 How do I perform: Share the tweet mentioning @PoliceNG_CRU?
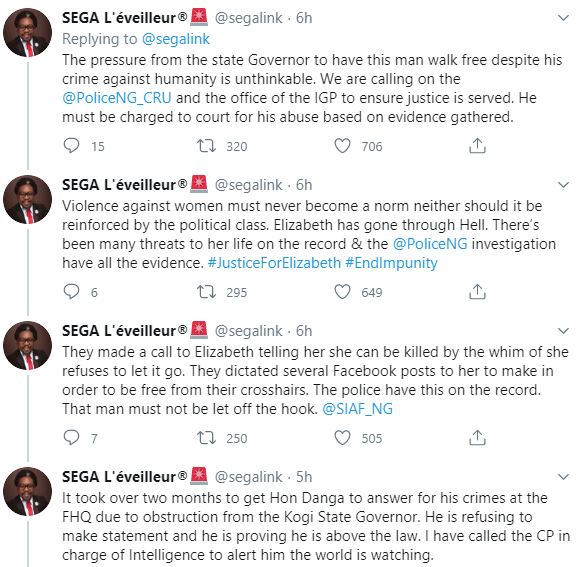click(x=477, y=146)
